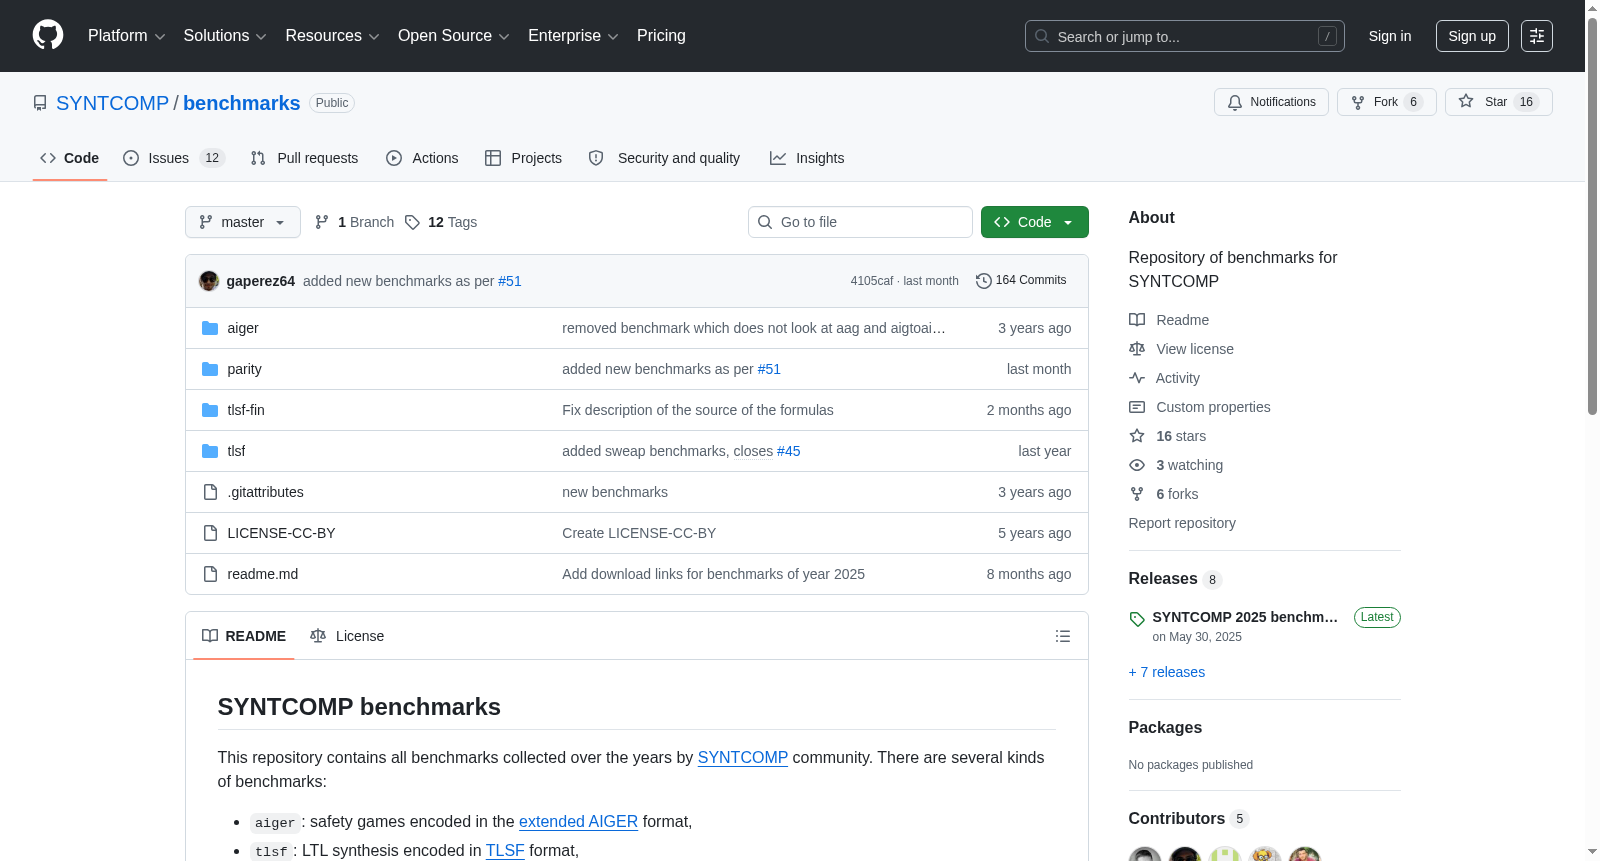Click the Report repository link
1600x861 pixels.
coord(1182,523)
